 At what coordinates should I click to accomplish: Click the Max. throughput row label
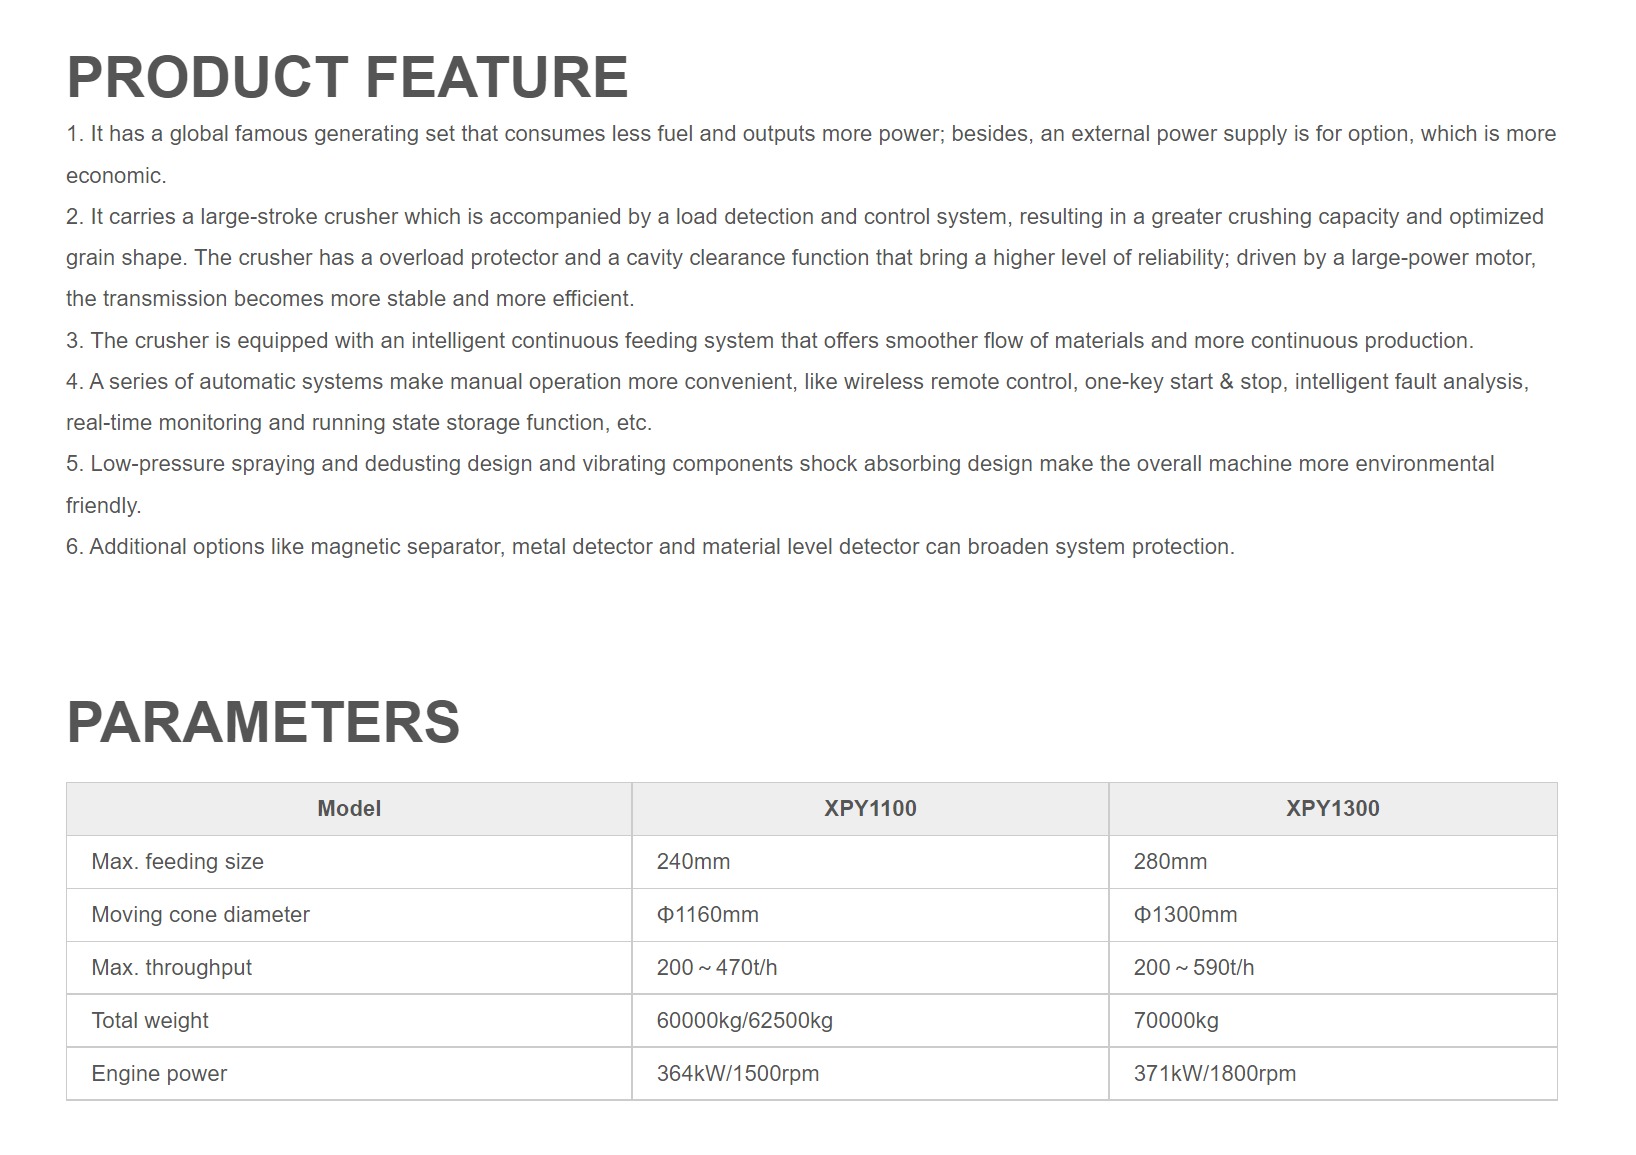point(172,968)
